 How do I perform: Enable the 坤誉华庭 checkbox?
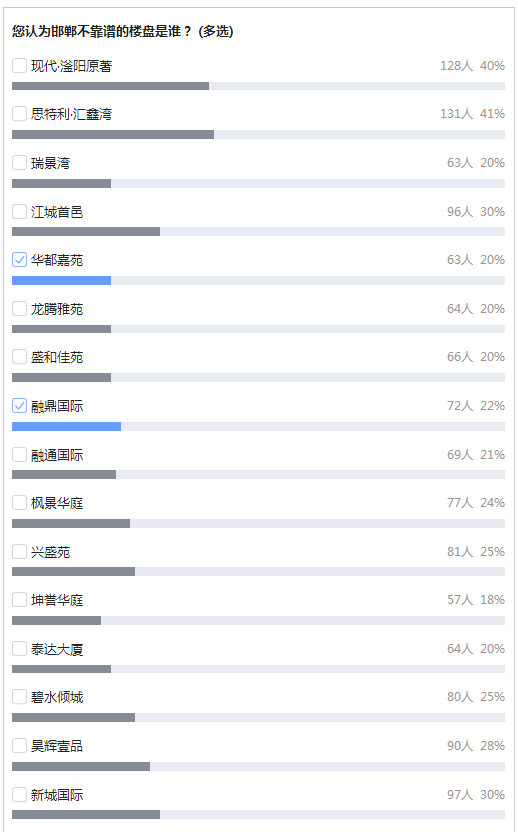[x=19, y=600]
